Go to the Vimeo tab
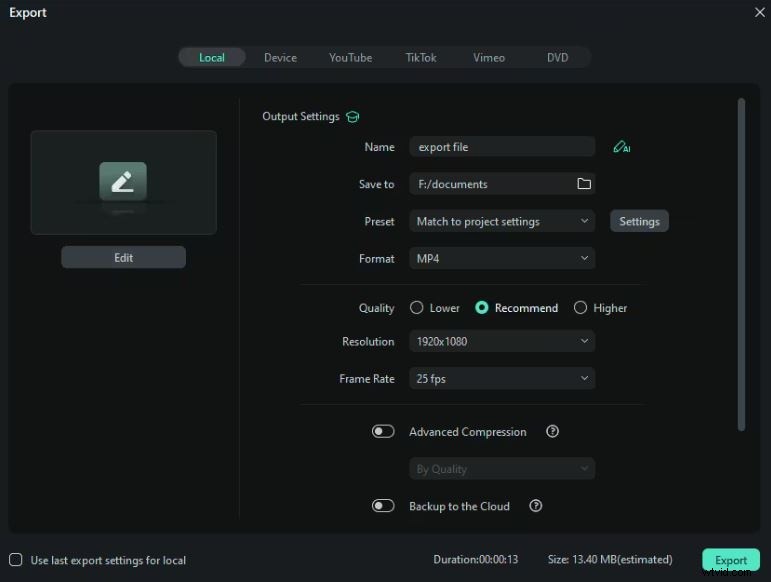 (x=489, y=58)
